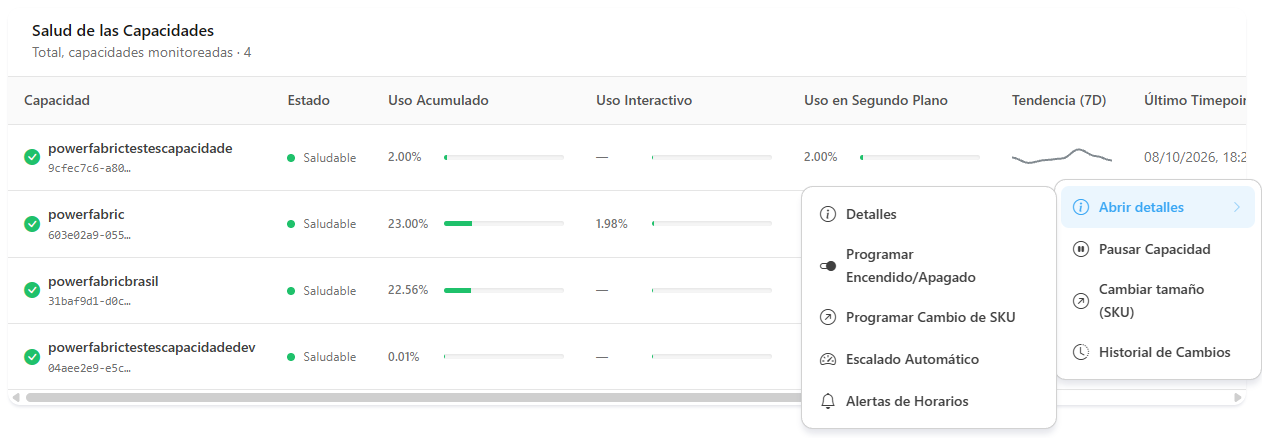Click the capacity ID 9cfec7c6-a80…
The height and width of the screenshot is (438, 1262).
point(89,168)
